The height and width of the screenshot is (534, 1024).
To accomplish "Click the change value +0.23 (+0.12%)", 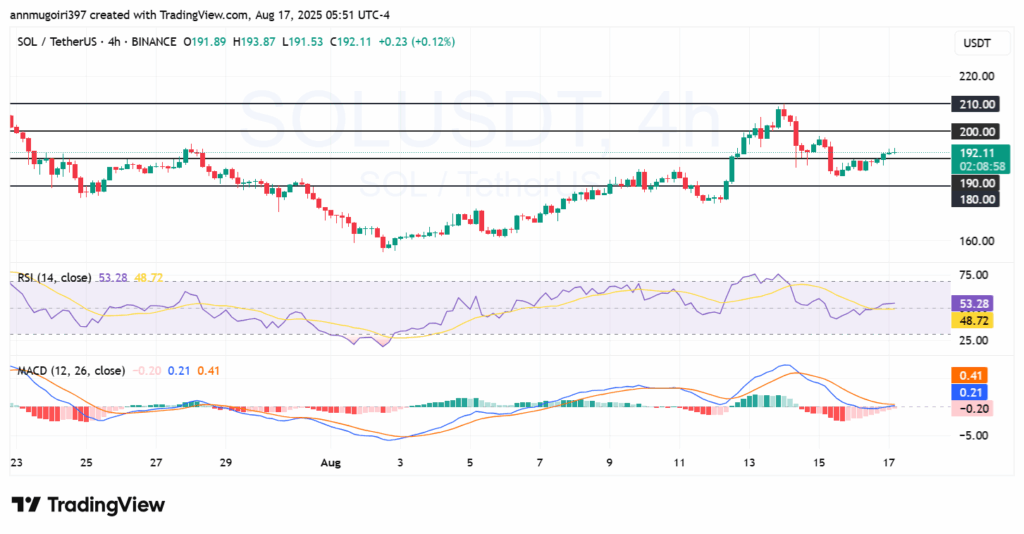I will click(417, 42).
